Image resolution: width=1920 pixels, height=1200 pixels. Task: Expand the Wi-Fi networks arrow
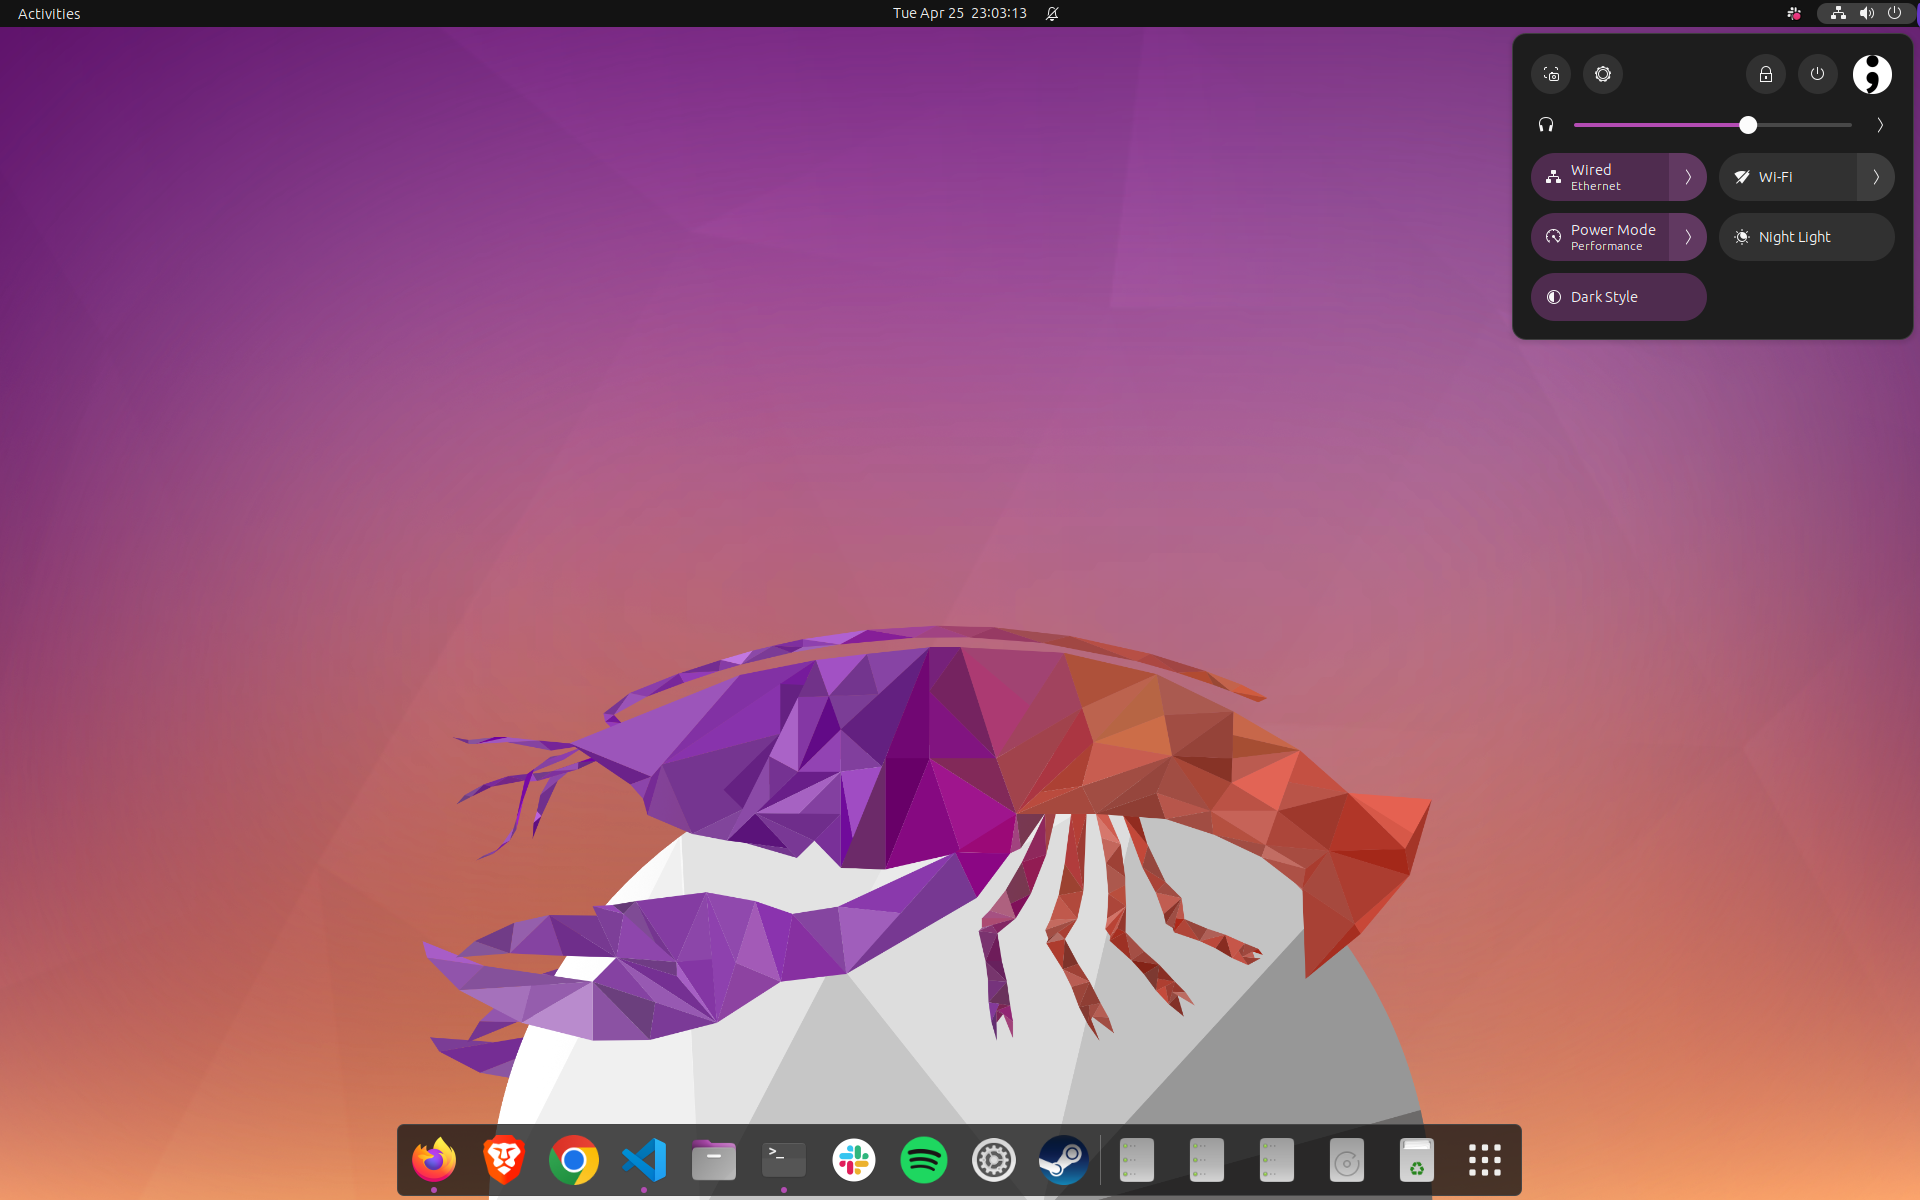tap(1876, 177)
